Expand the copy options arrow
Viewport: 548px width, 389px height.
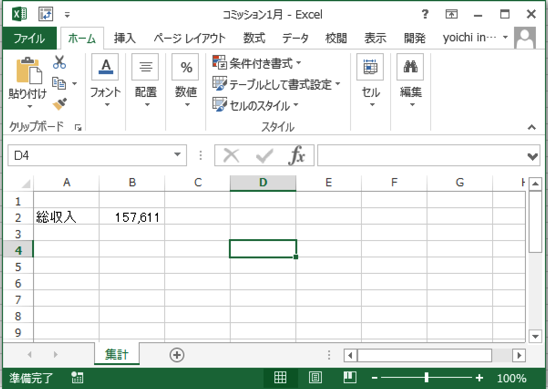[x=74, y=84]
